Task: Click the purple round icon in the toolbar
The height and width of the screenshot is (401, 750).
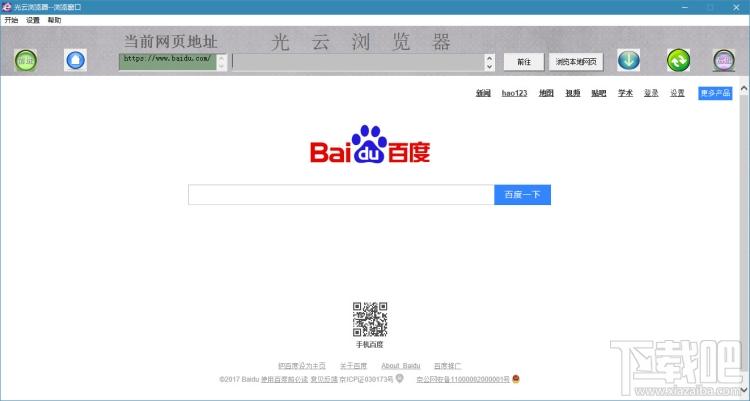Action: [724, 60]
